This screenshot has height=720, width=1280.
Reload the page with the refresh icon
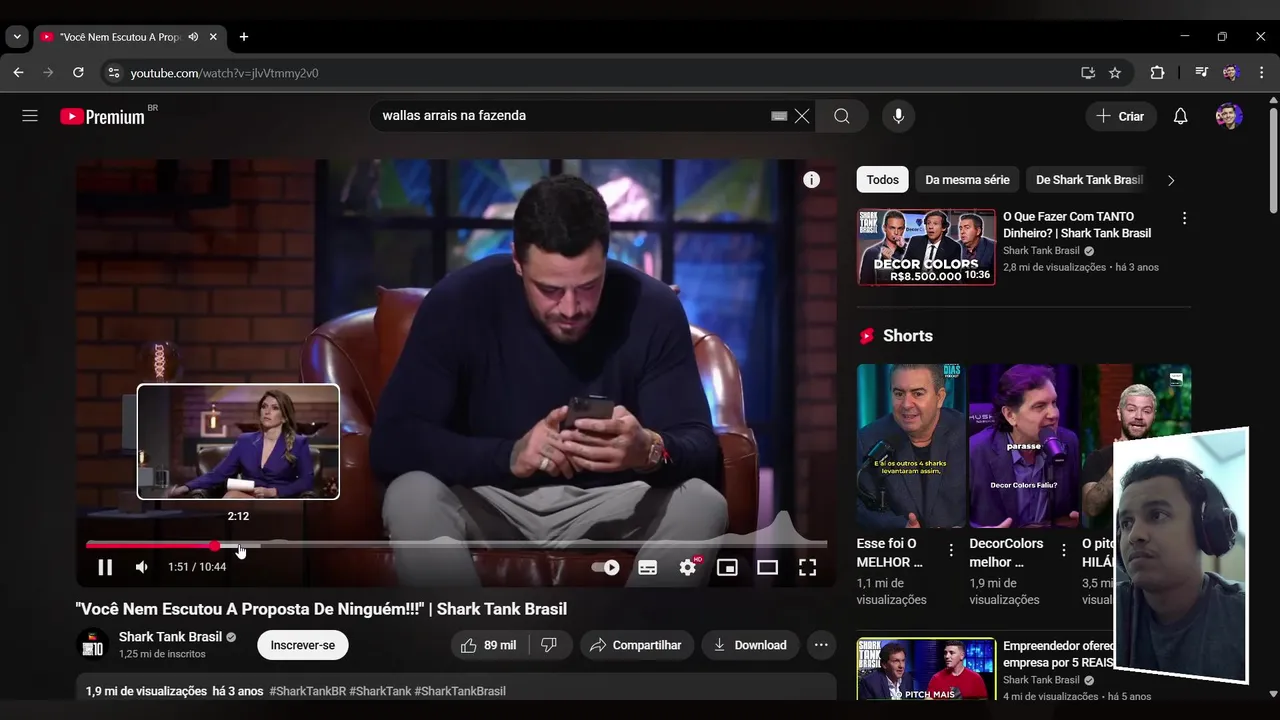click(x=78, y=73)
